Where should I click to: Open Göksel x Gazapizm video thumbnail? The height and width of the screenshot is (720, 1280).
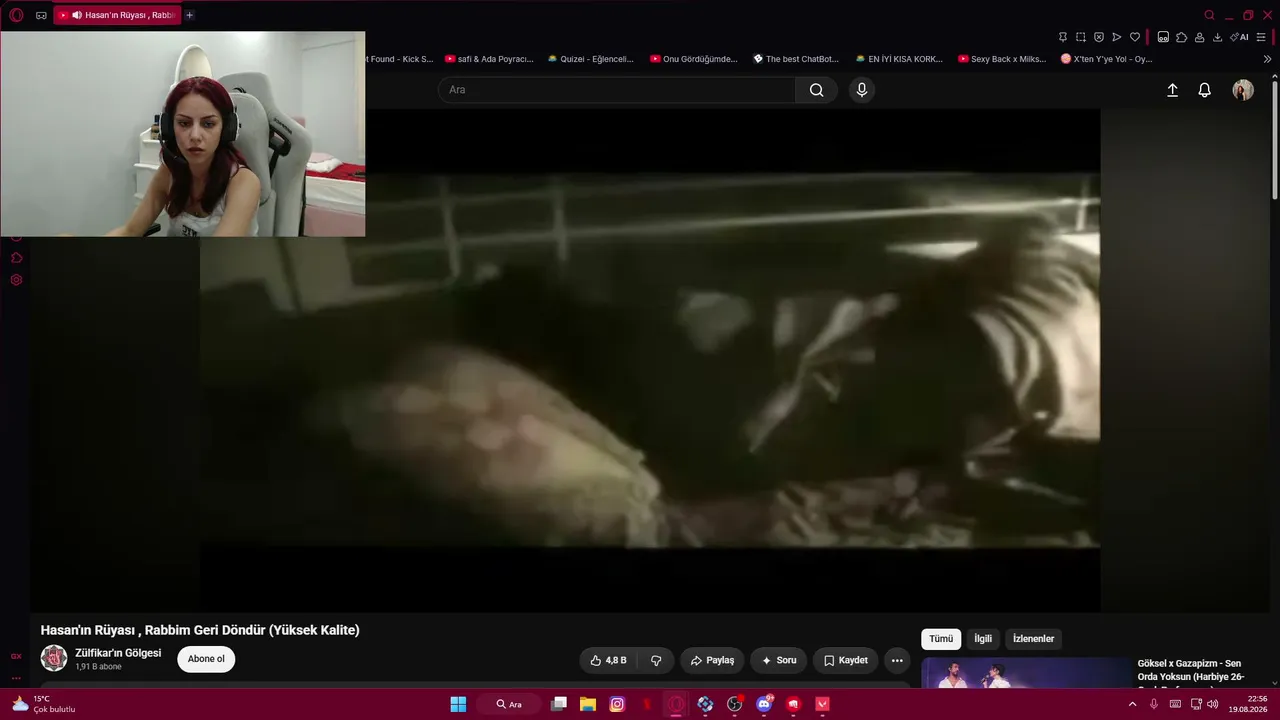click(1025, 673)
